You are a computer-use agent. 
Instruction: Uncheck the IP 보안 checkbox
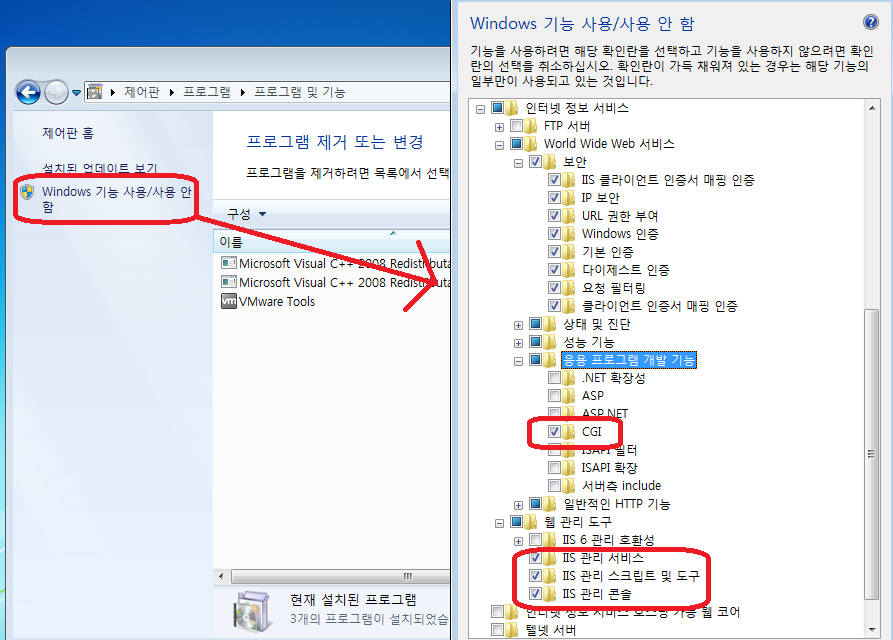pos(554,198)
